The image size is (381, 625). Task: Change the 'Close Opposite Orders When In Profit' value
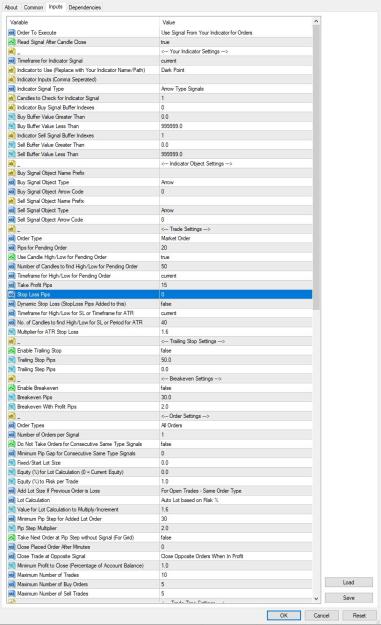coord(236,556)
